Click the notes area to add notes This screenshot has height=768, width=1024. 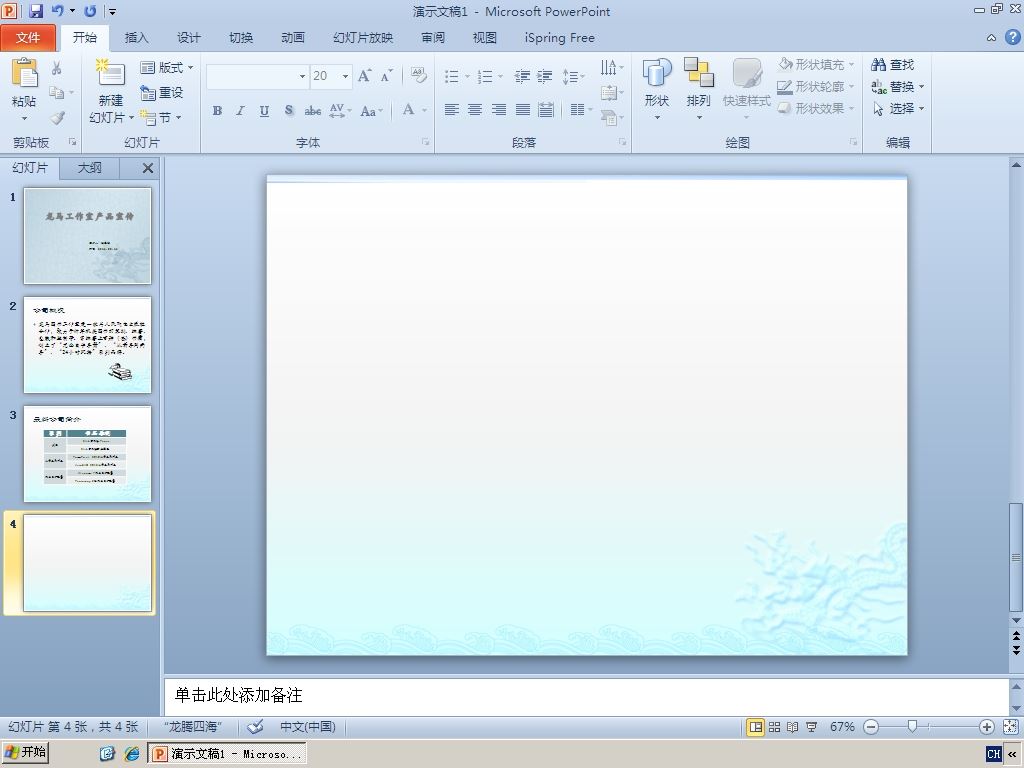point(586,696)
